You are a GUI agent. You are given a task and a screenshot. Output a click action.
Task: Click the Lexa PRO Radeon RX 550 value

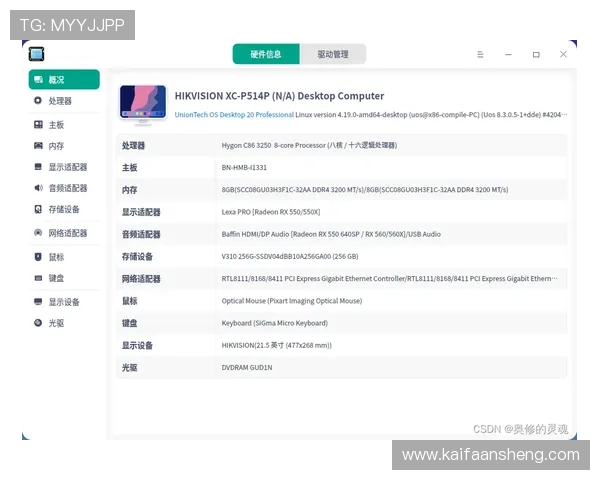[x=271, y=212]
